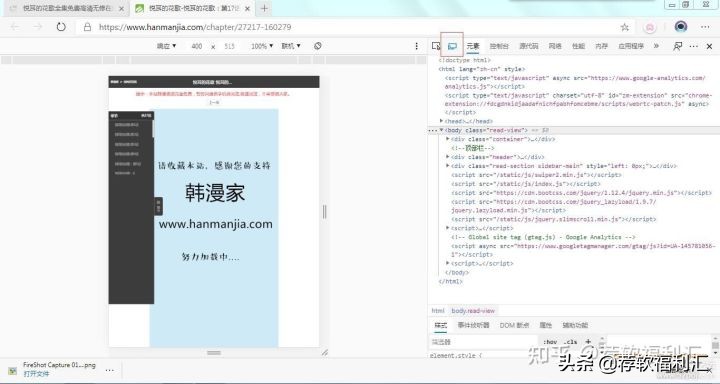Open DevTools three-dot customize menu

point(694,46)
